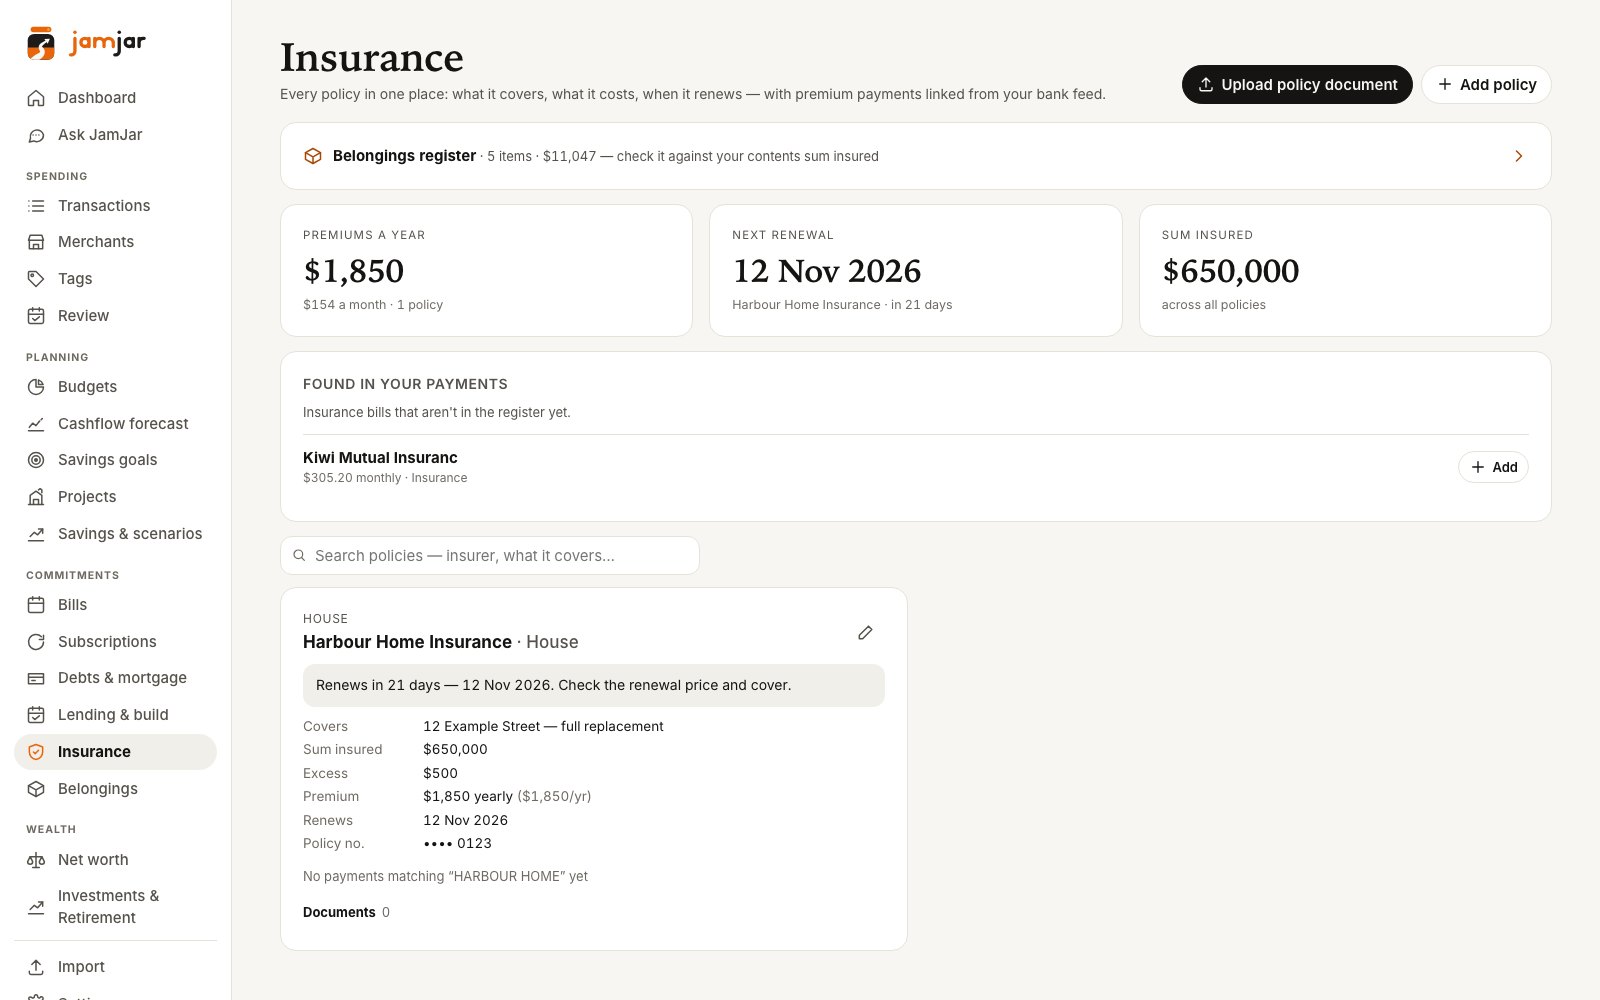Click Upload policy document button
This screenshot has height=1000, width=1600.
[1297, 85]
